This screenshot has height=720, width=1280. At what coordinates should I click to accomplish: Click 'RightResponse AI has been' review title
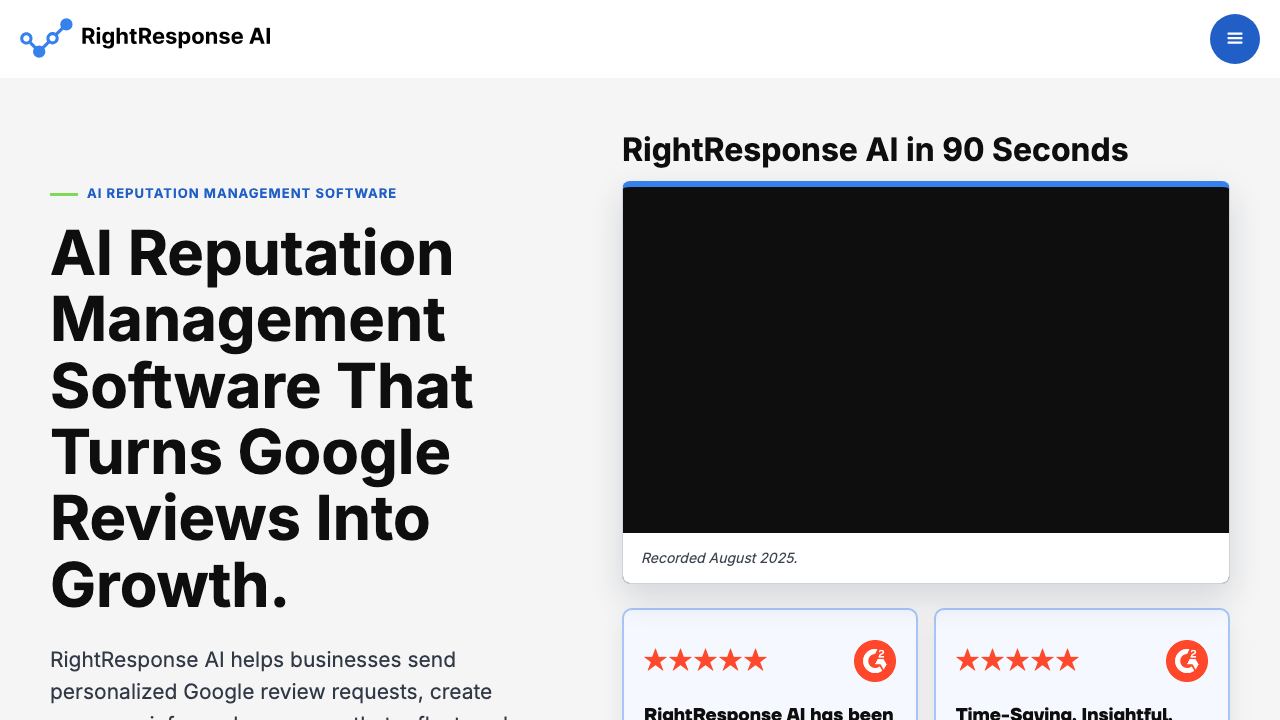[x=769, y=712]
